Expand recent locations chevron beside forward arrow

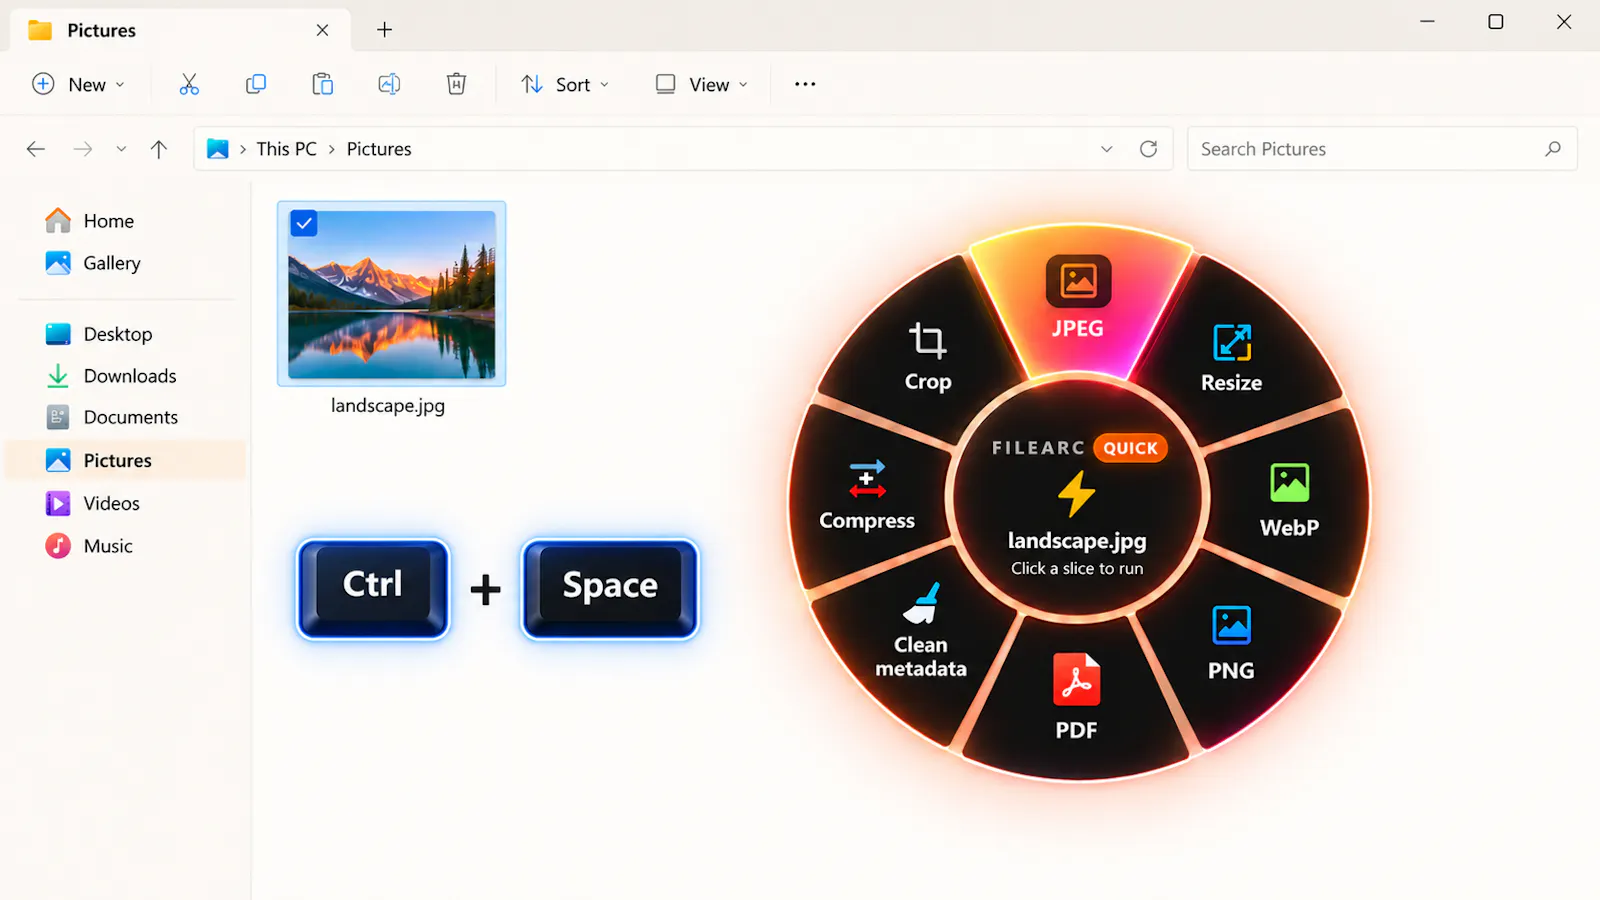click(121, 149)
